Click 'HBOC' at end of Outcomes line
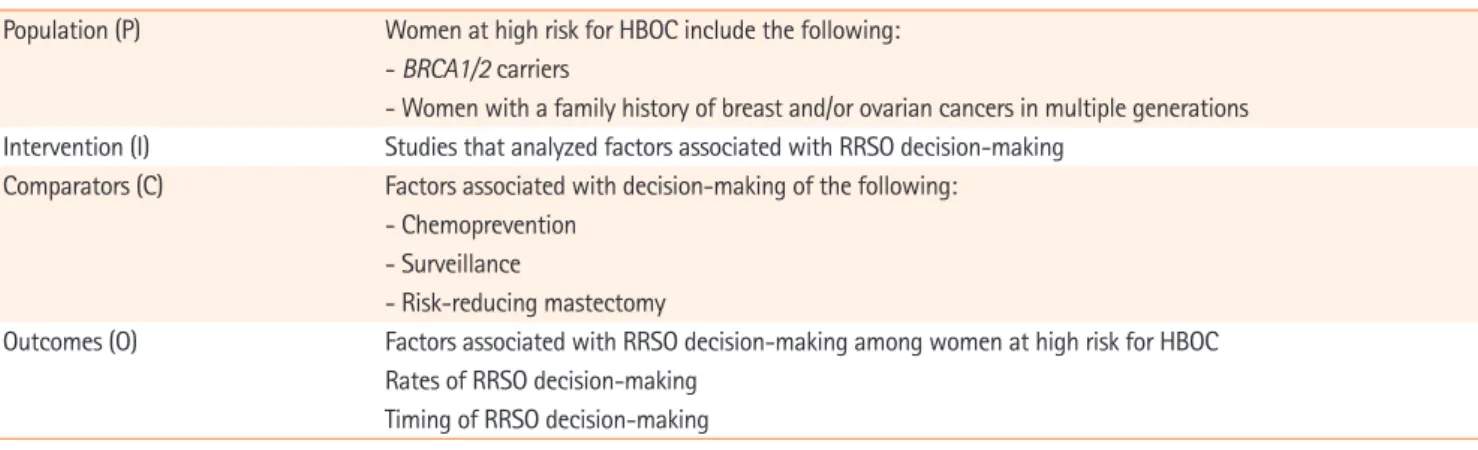The width and height of the screenshot is (1478, 450). click(1192, 345)
